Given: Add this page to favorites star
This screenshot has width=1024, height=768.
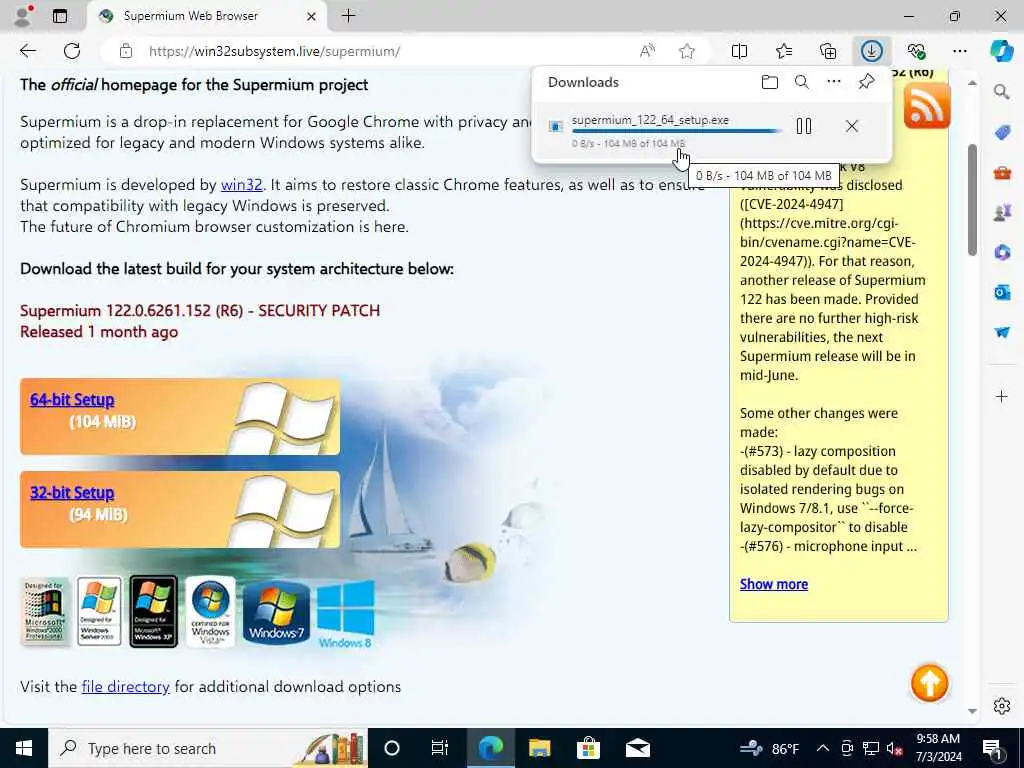Looking at the screenshot, I should pos(686,51).
